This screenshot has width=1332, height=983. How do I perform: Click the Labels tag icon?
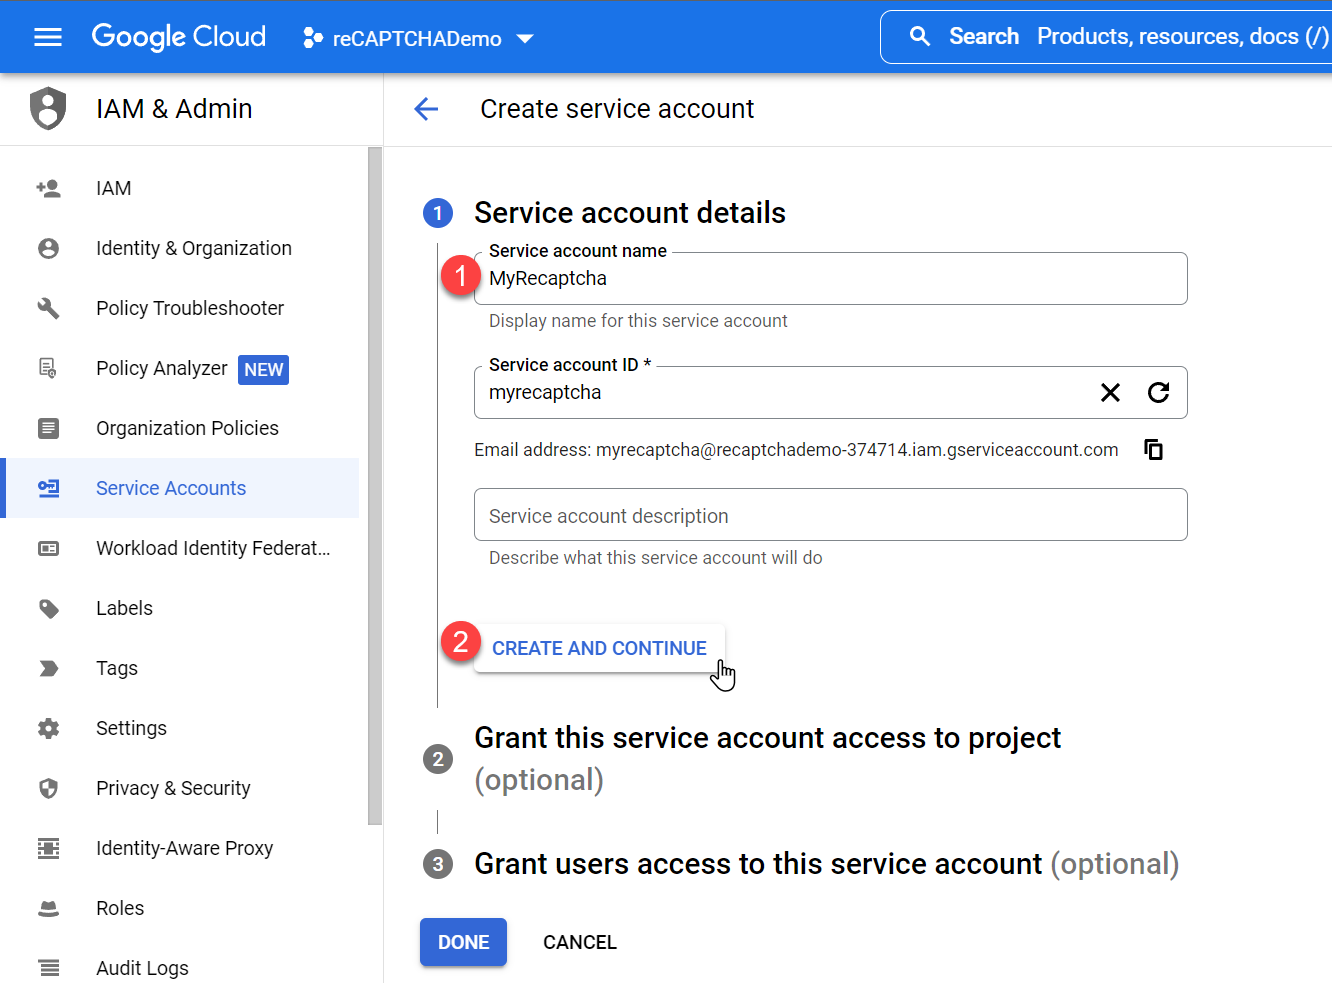[48, 608]
